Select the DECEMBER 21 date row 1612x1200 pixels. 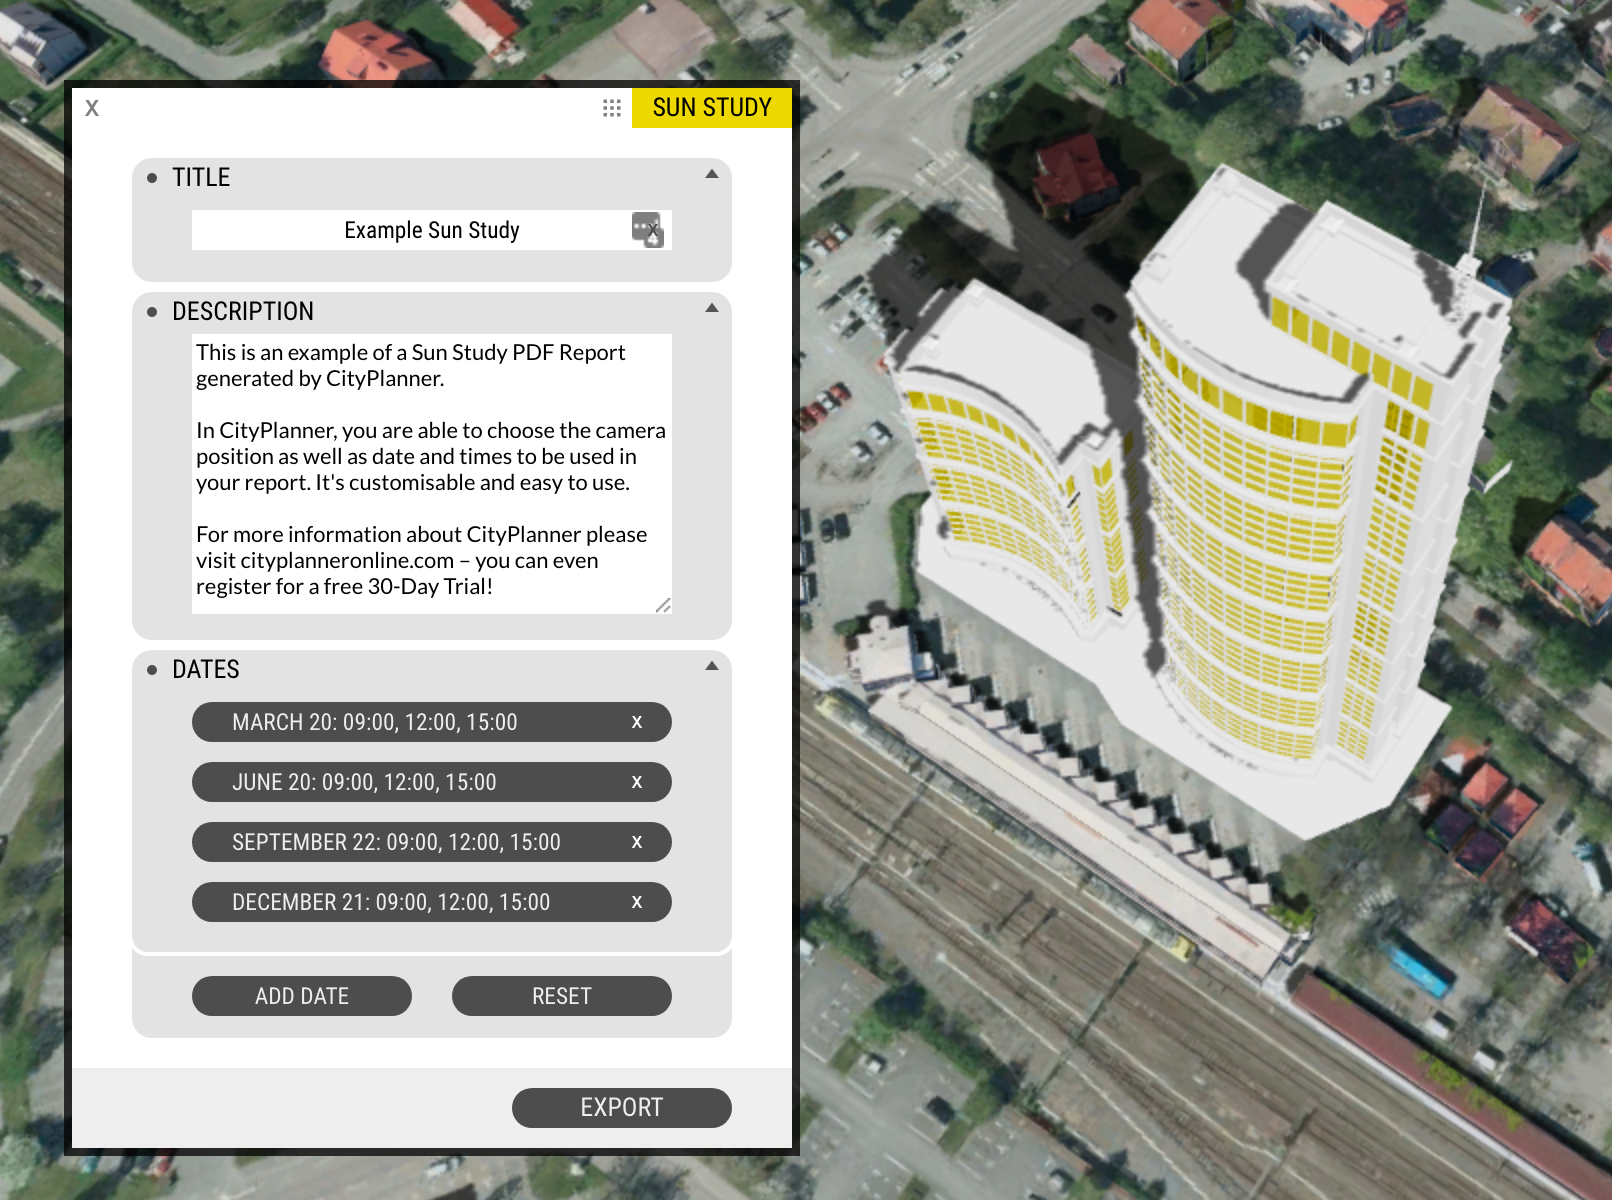coord(431,902)
